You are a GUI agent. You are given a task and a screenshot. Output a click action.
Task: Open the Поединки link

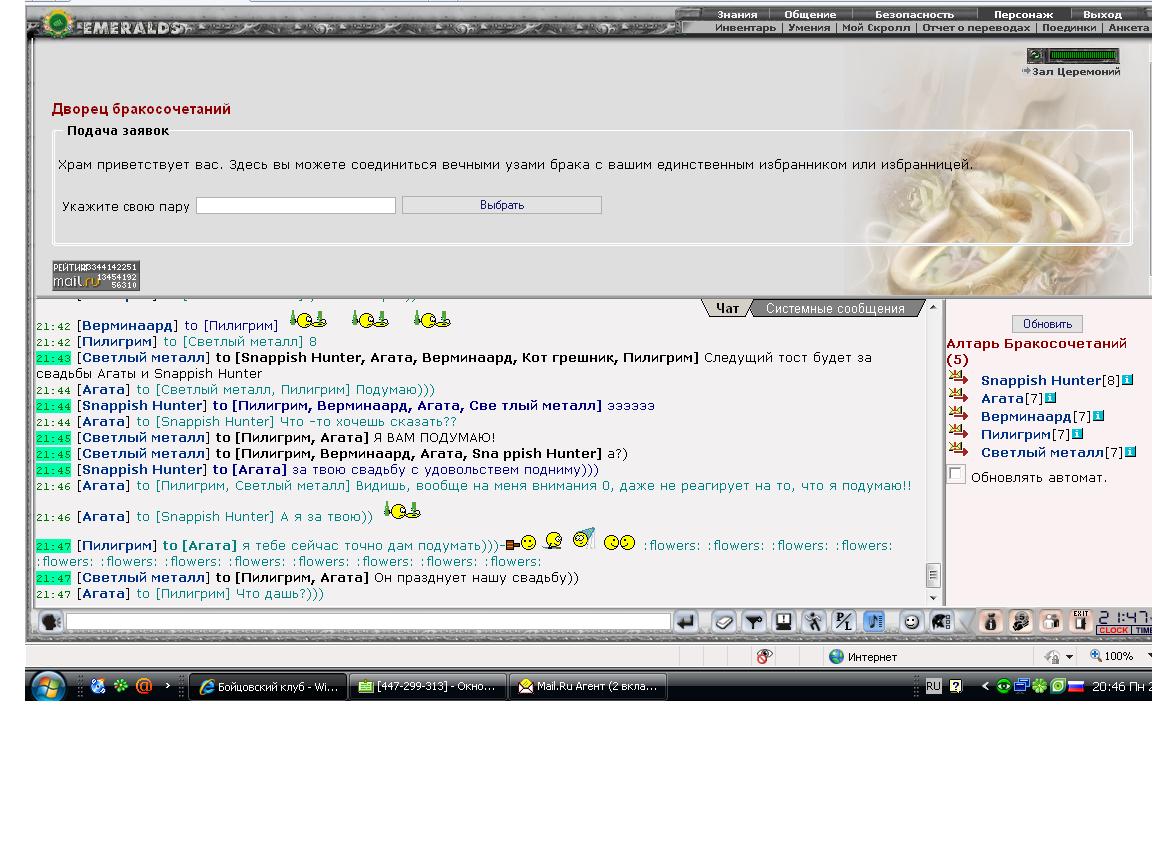point(1069,28)
